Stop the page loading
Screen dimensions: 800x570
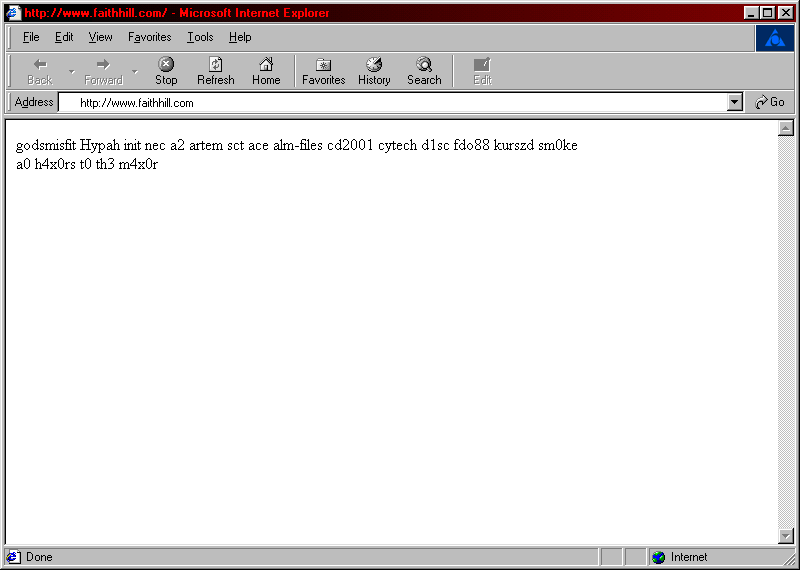pos(166,71)
